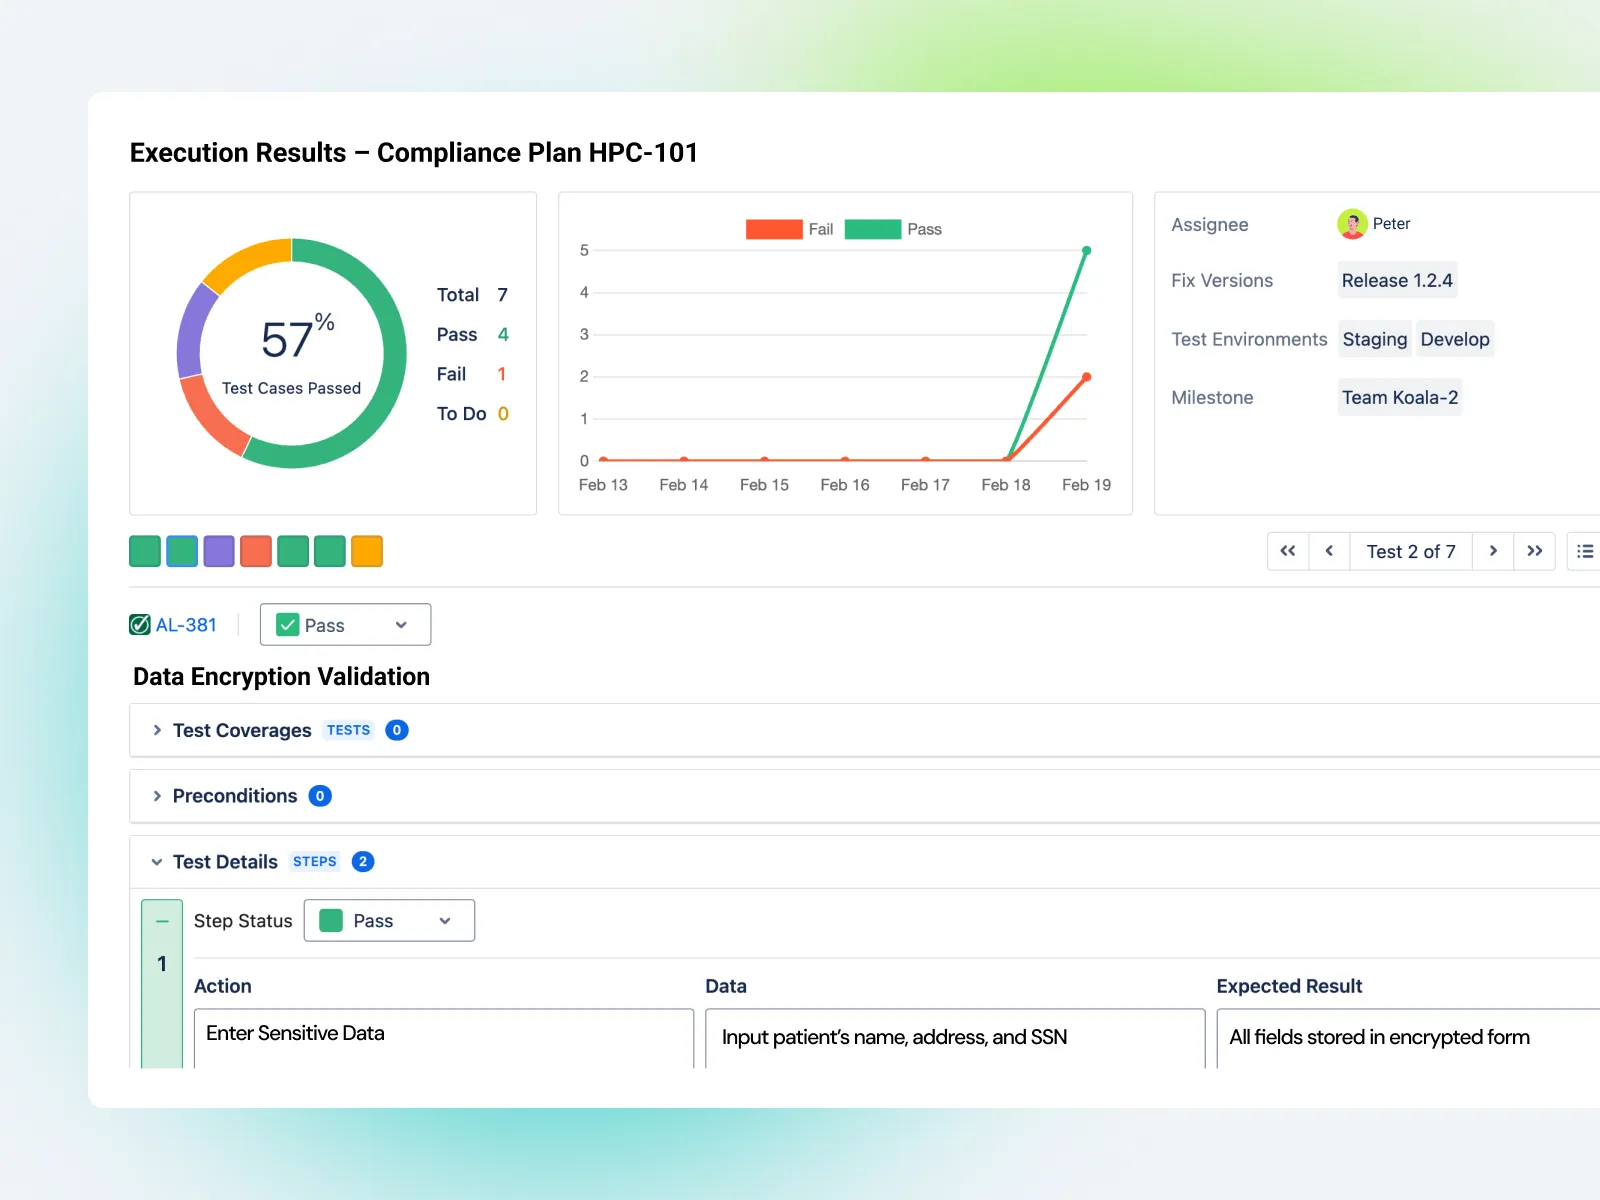Collapse the Test Details section
The width and height of the screenshot is (1600, 1200).
[157, 861]
